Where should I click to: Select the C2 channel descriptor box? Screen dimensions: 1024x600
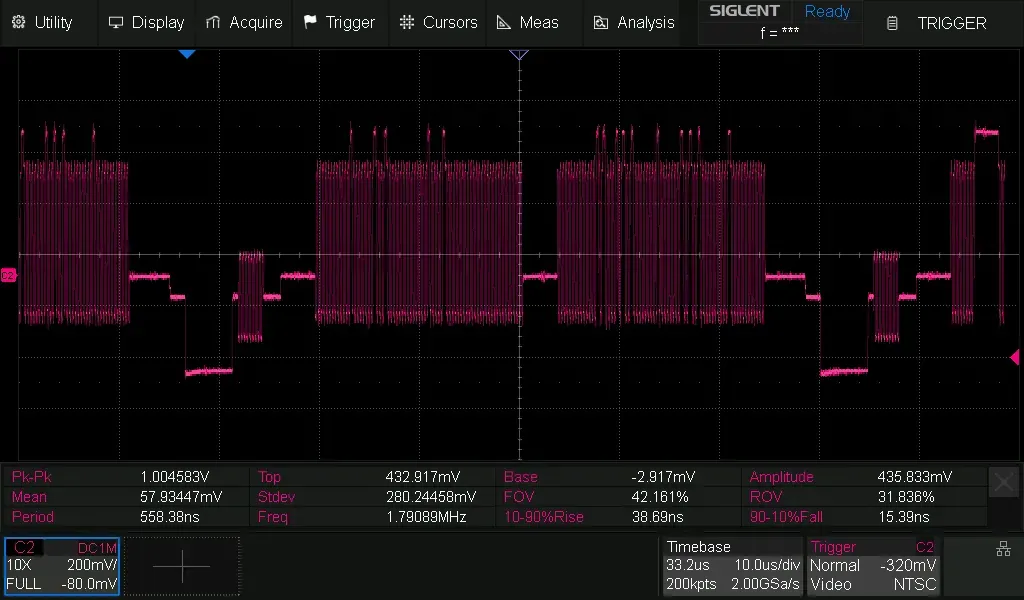point(62,566)
